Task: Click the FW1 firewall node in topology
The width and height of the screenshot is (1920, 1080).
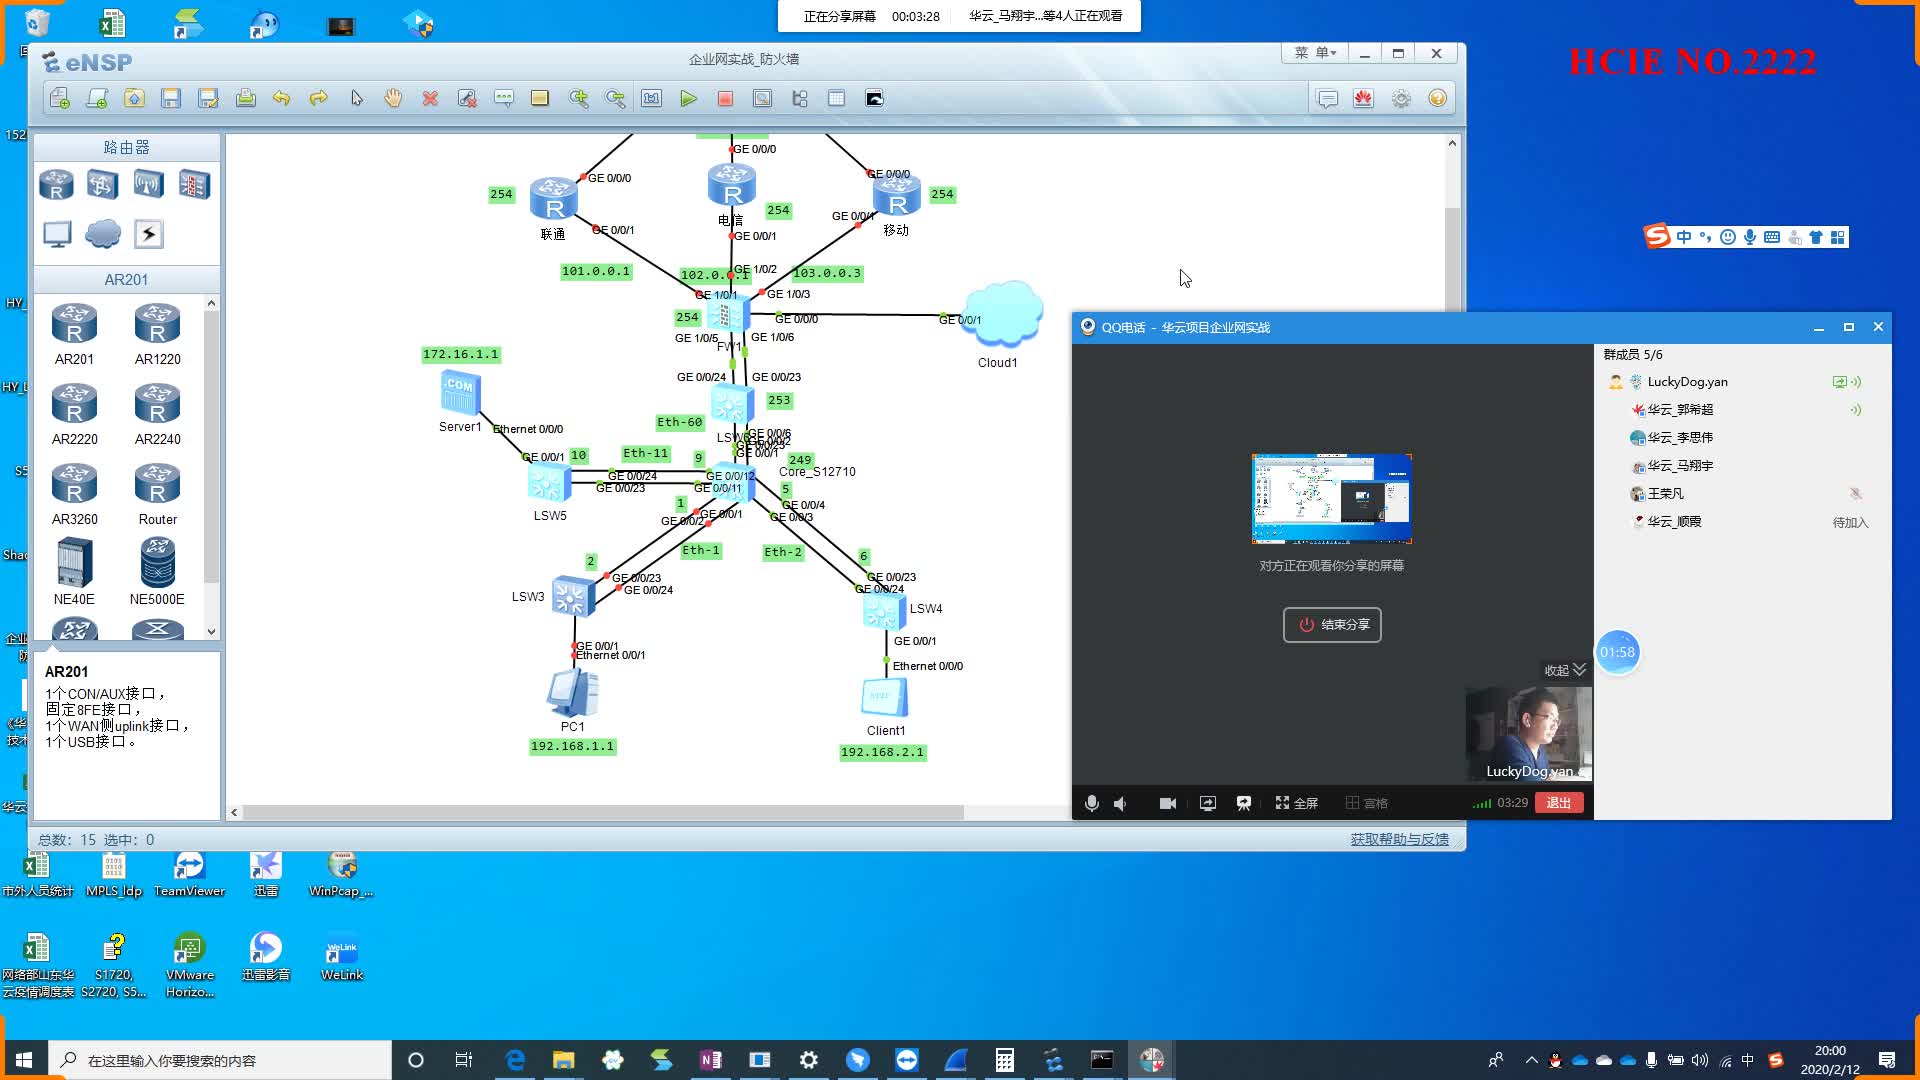Action: tap(727, 316)
